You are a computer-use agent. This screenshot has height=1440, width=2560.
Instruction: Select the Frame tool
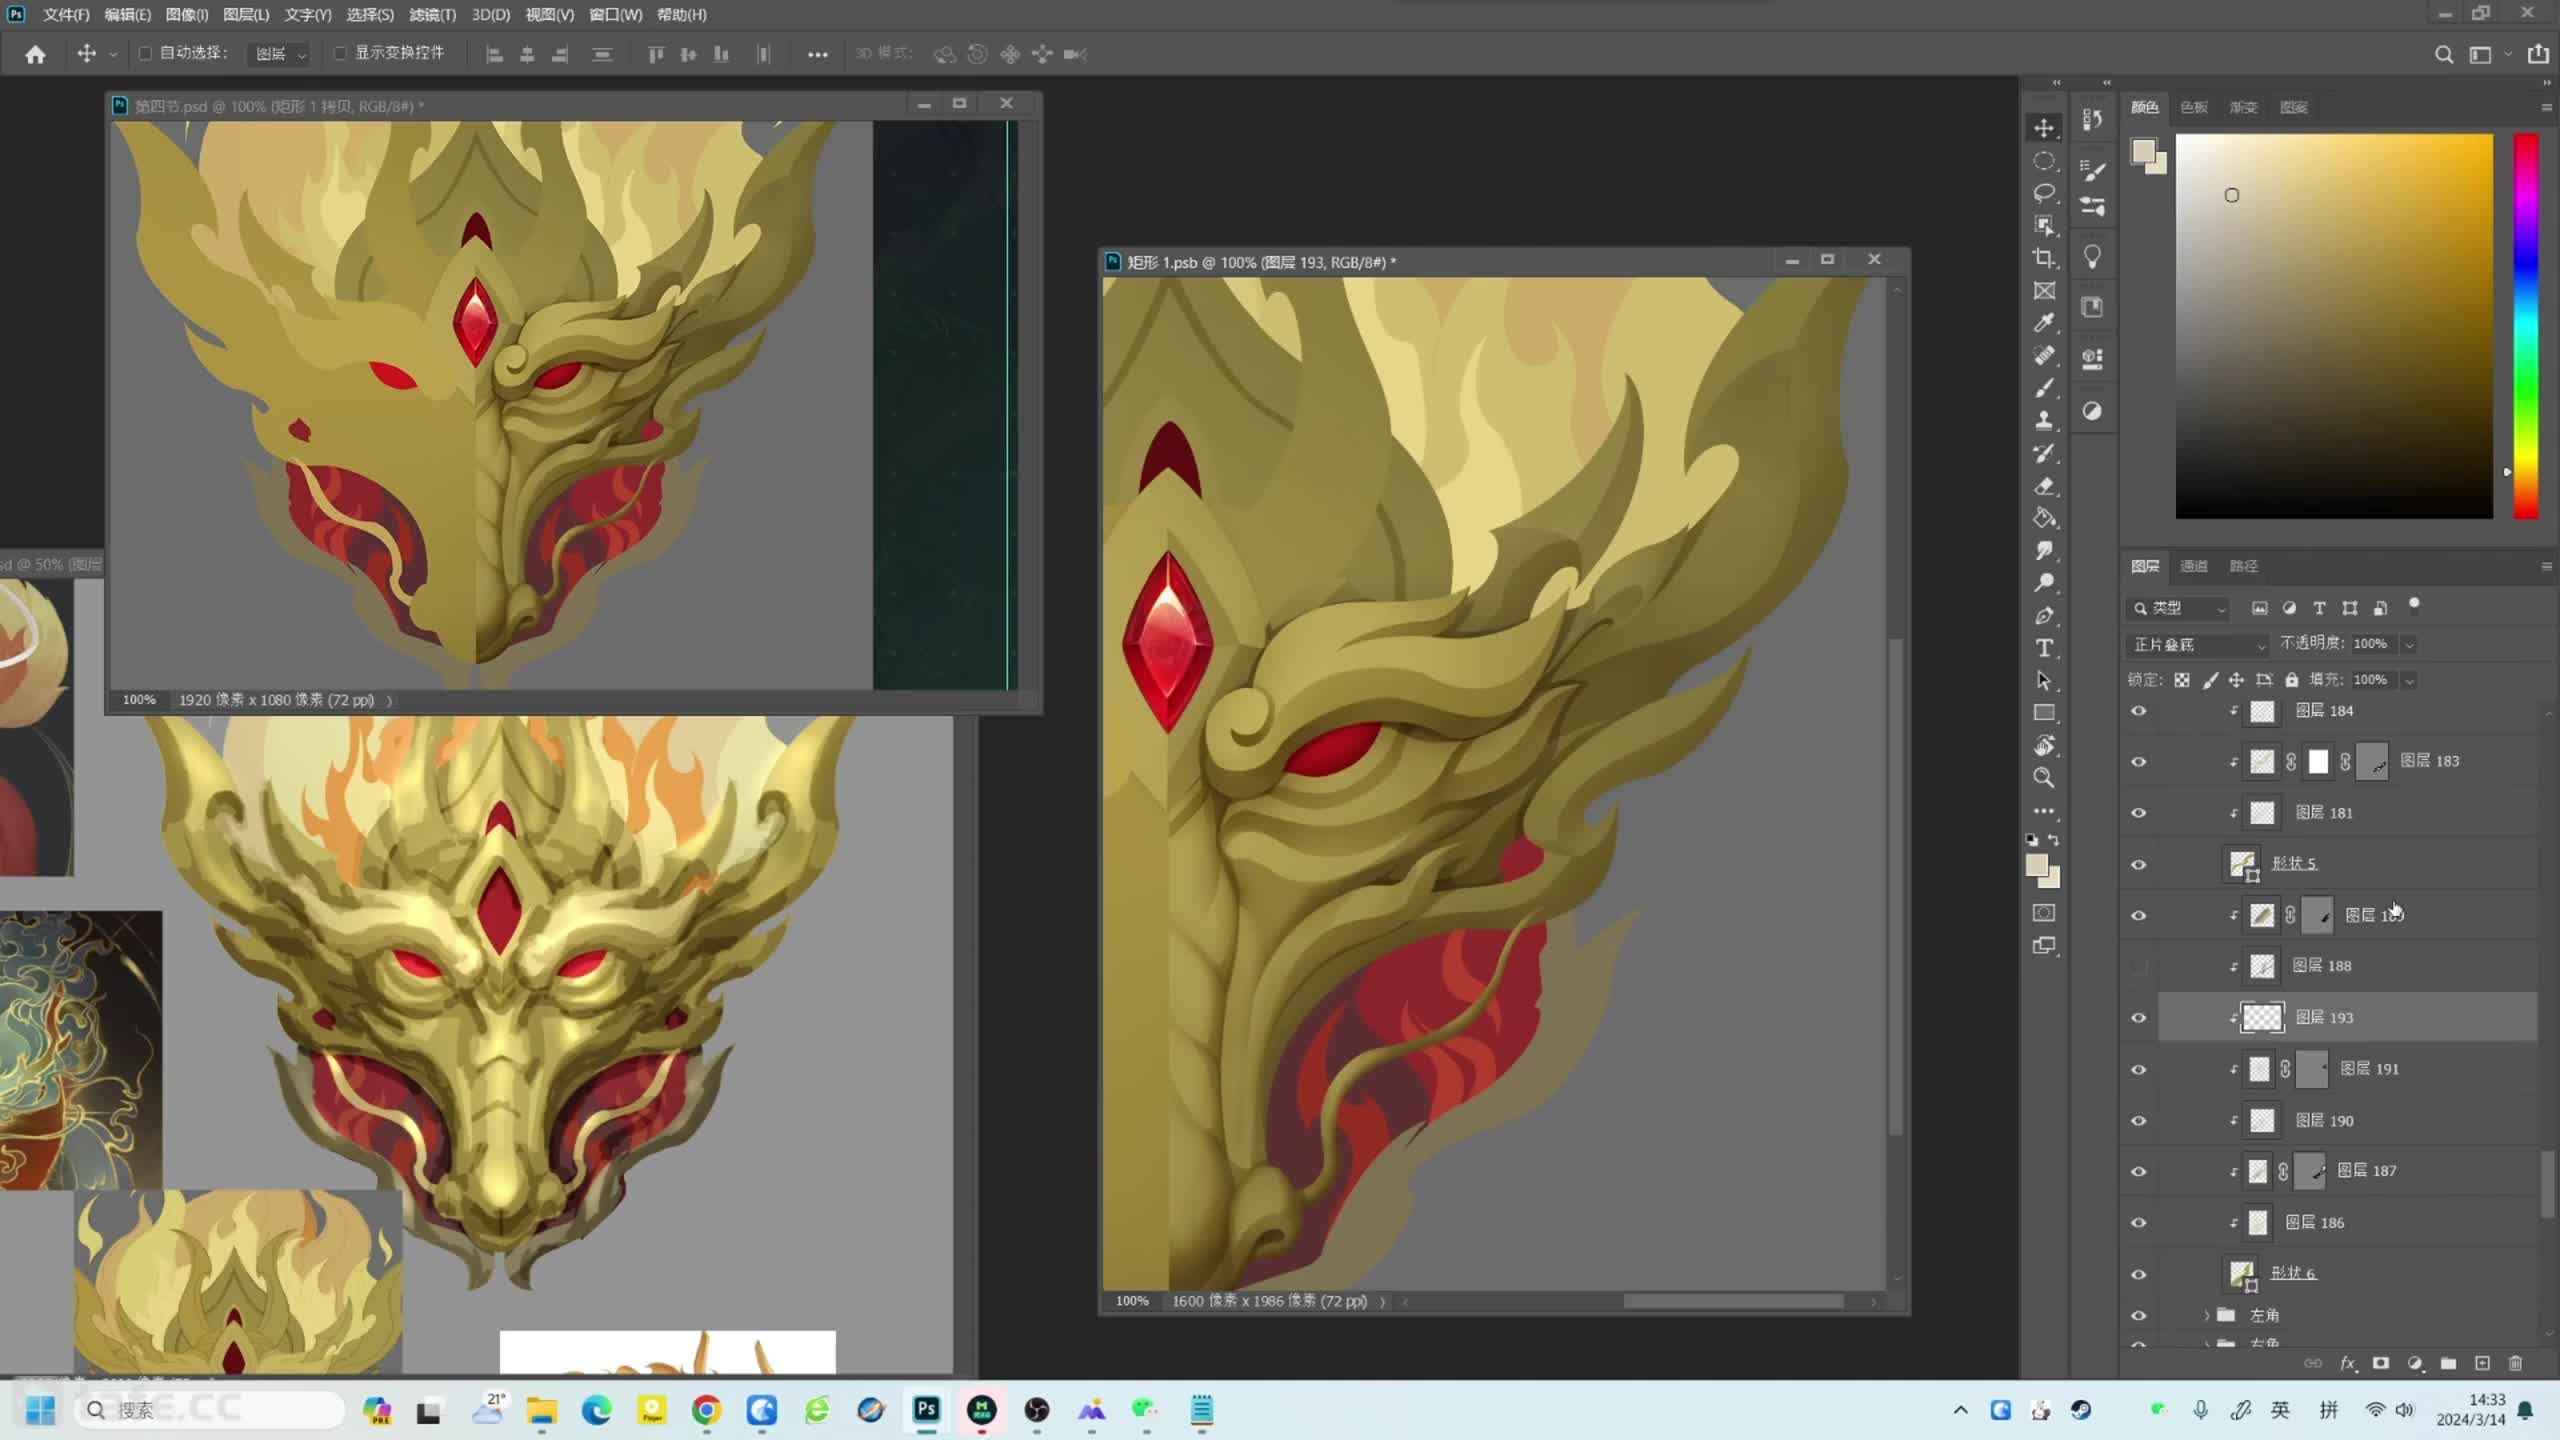[2044, 291]
